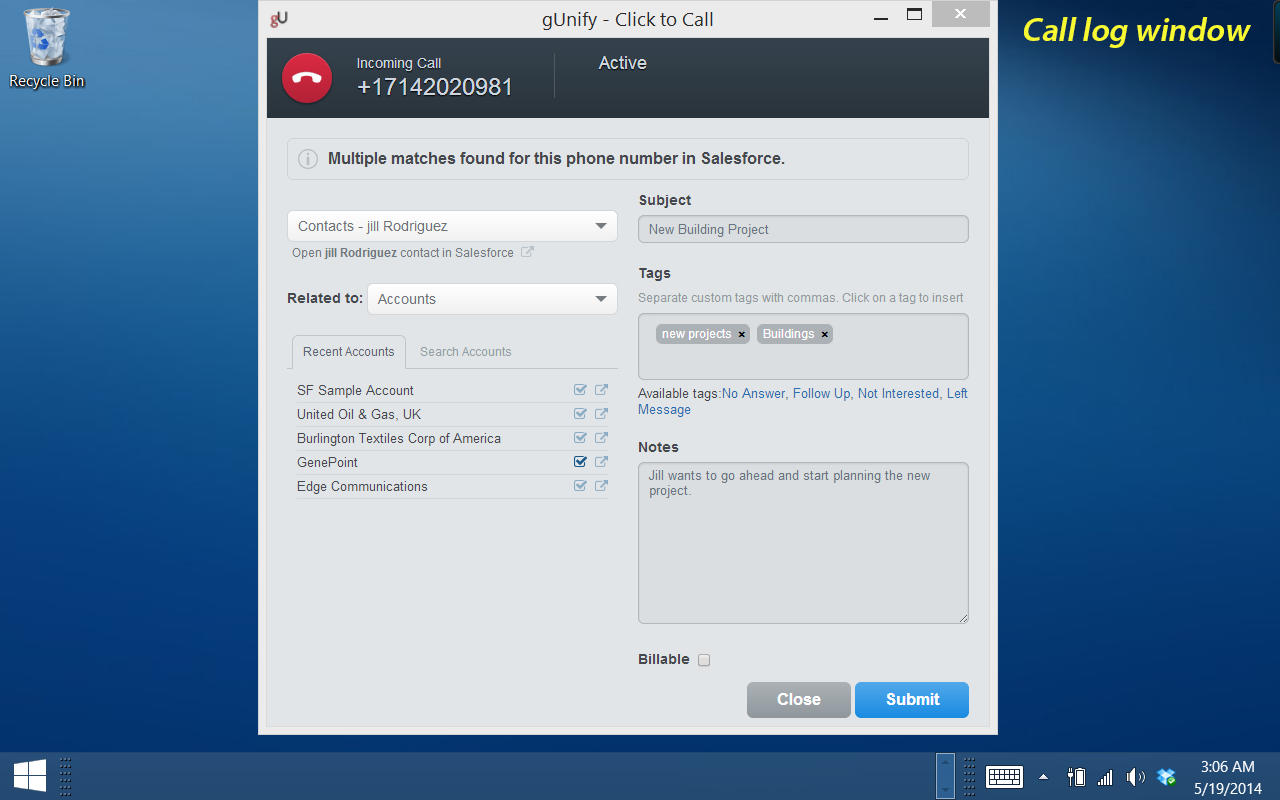Screen dimensions: 1280x800
Task: Open SF Sample Account in Salesforce icon
Action: 601,390
